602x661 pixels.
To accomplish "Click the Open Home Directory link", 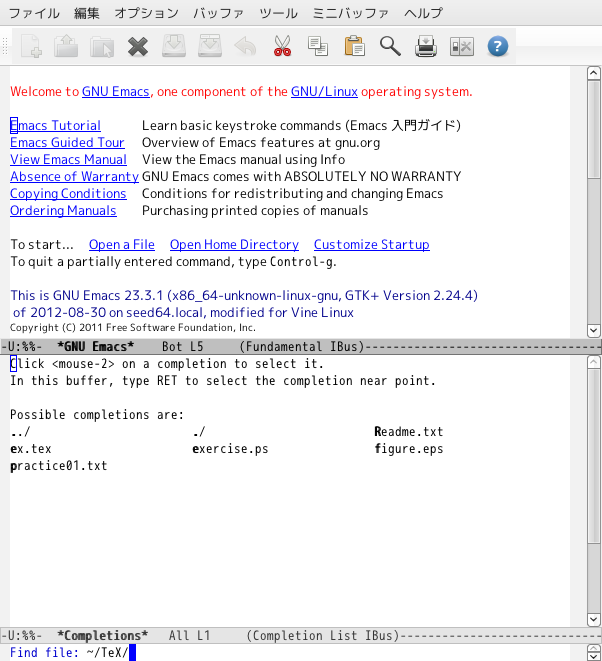I will 234,245.
